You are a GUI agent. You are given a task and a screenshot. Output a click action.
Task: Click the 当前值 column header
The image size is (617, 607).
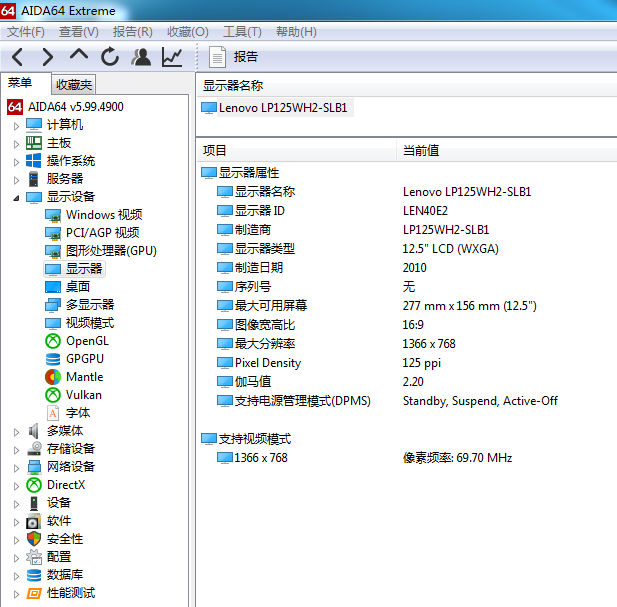click(506, 150)
